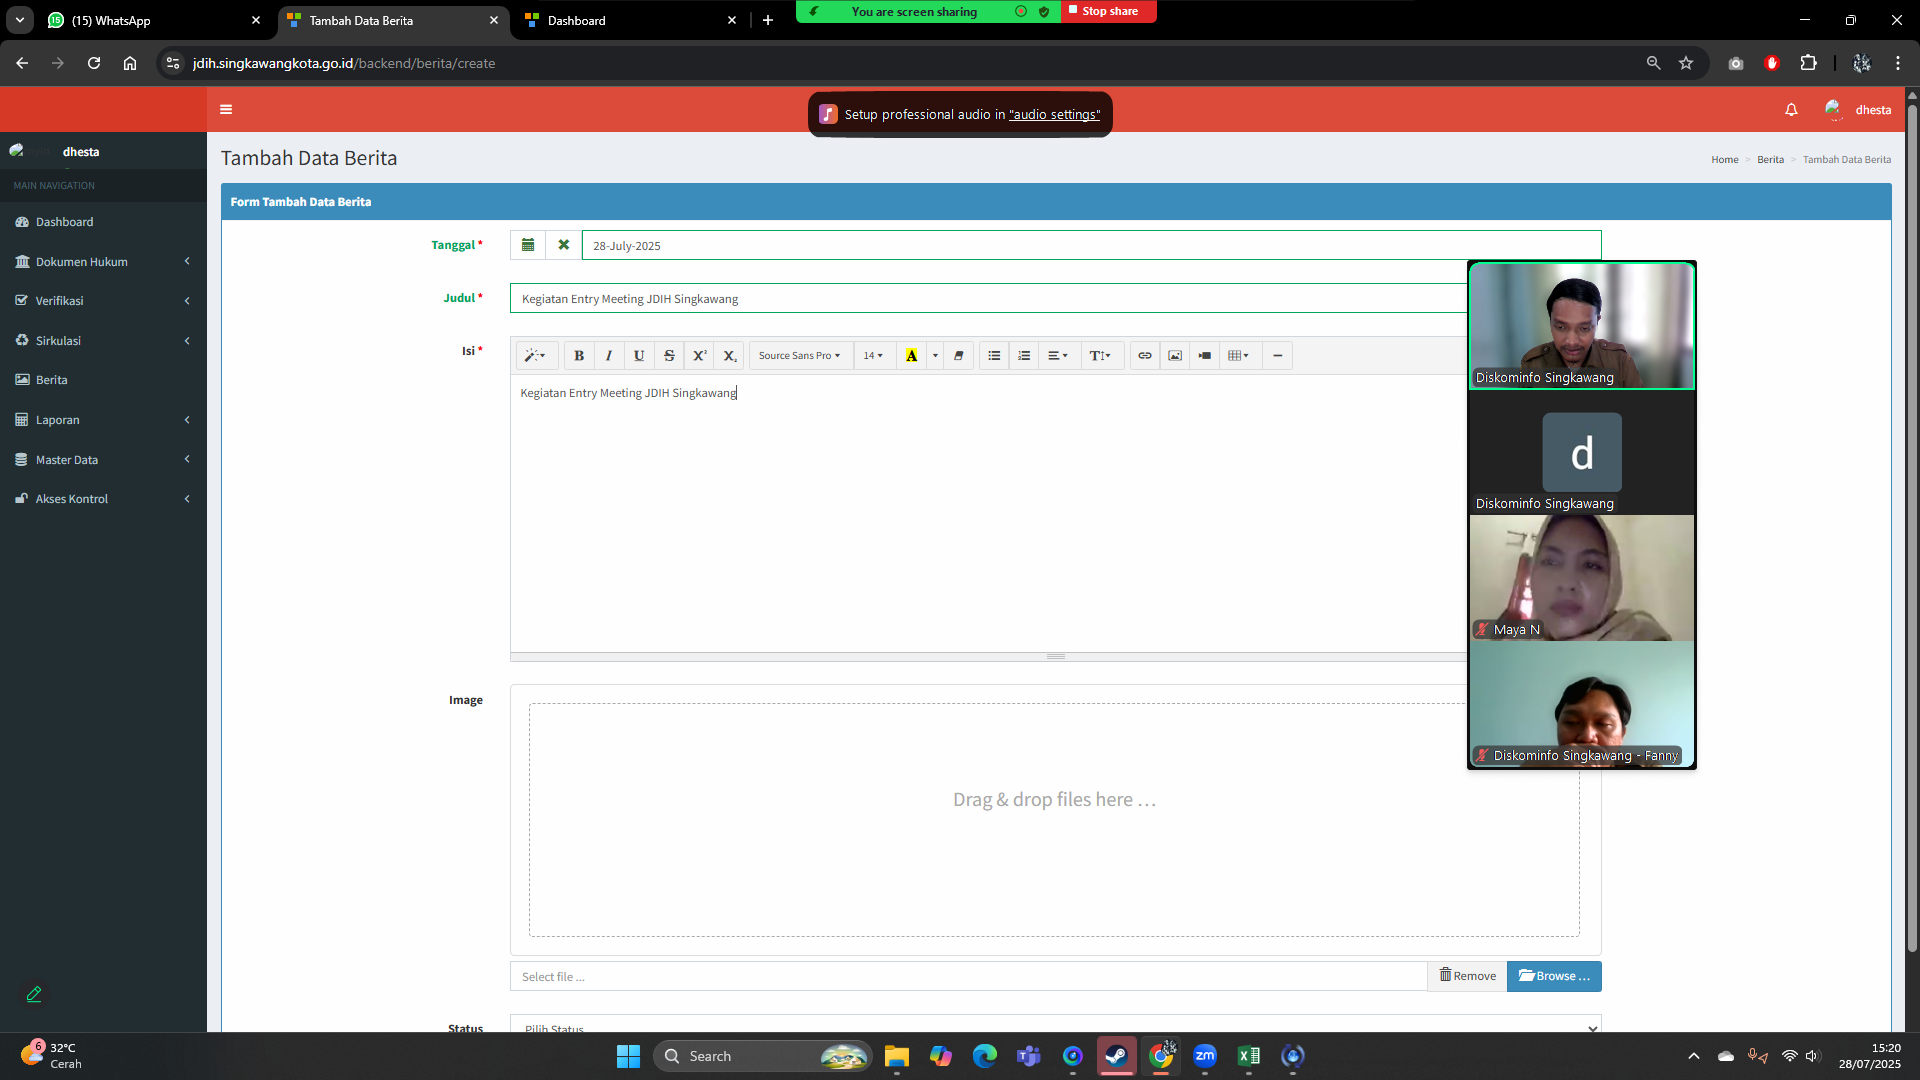Expand the Verifikasi sidebar menu

(x=103, y=301)
